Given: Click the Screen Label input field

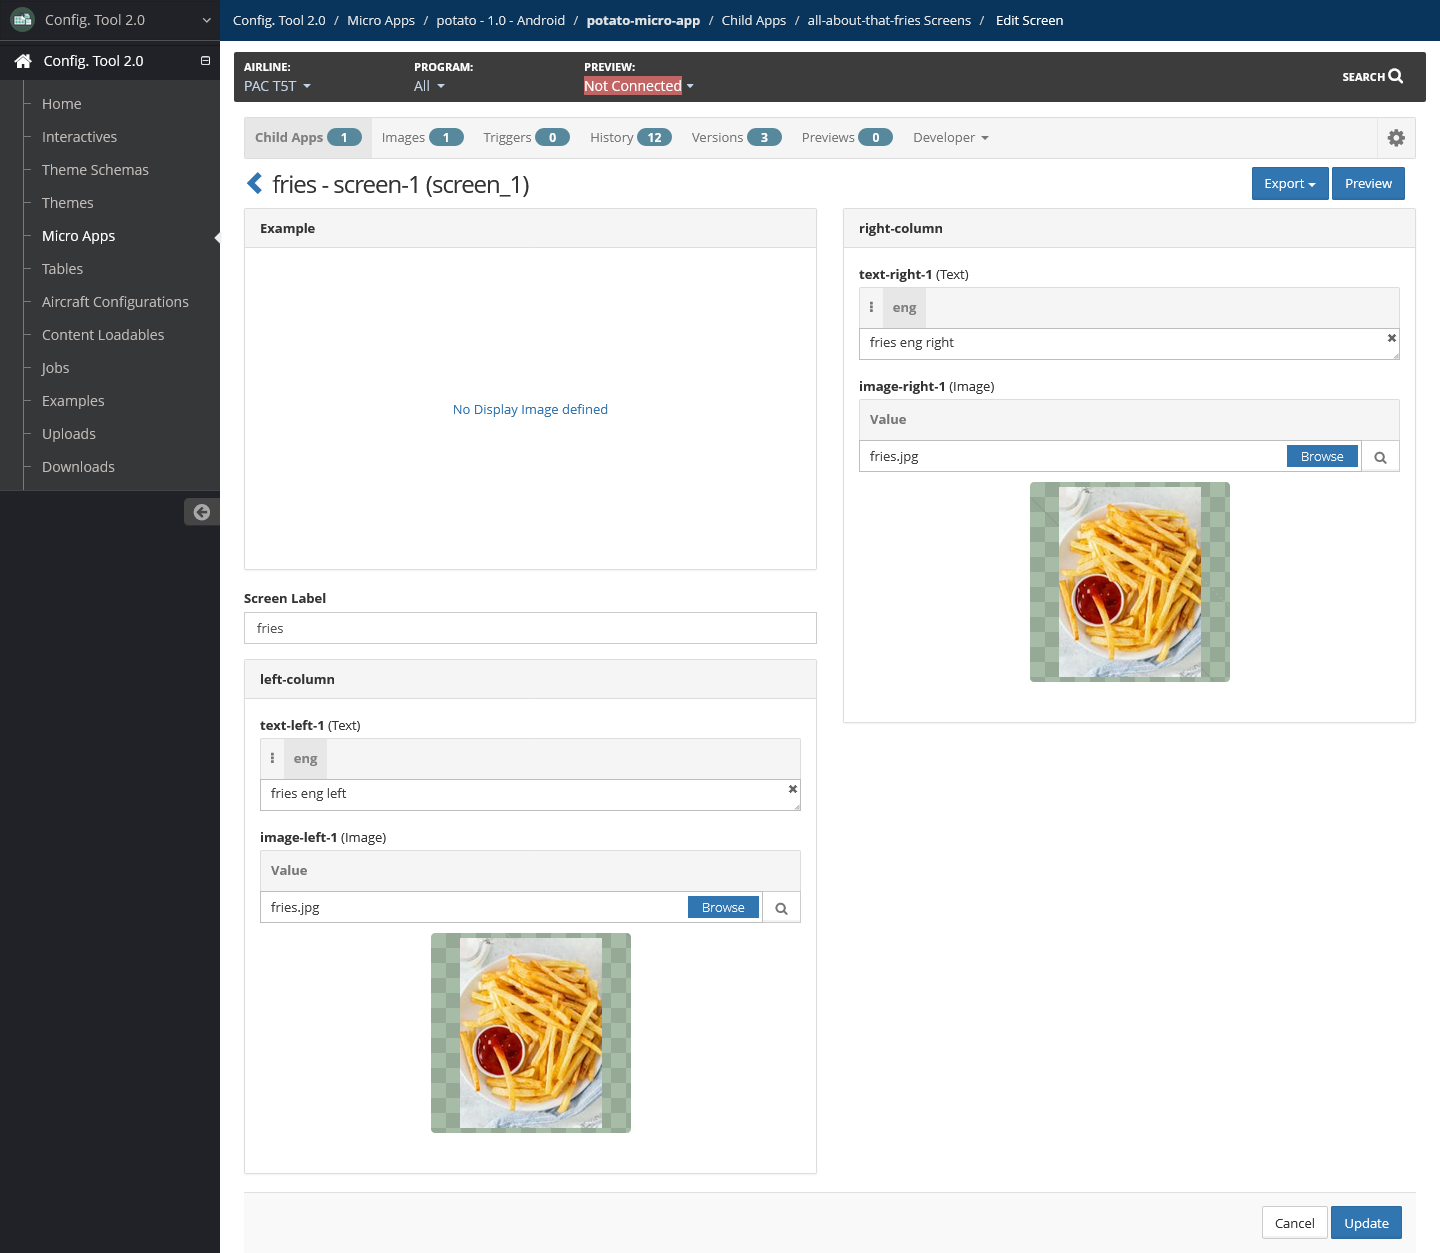Looking at the screenshot, I should [x=530, y=628].
